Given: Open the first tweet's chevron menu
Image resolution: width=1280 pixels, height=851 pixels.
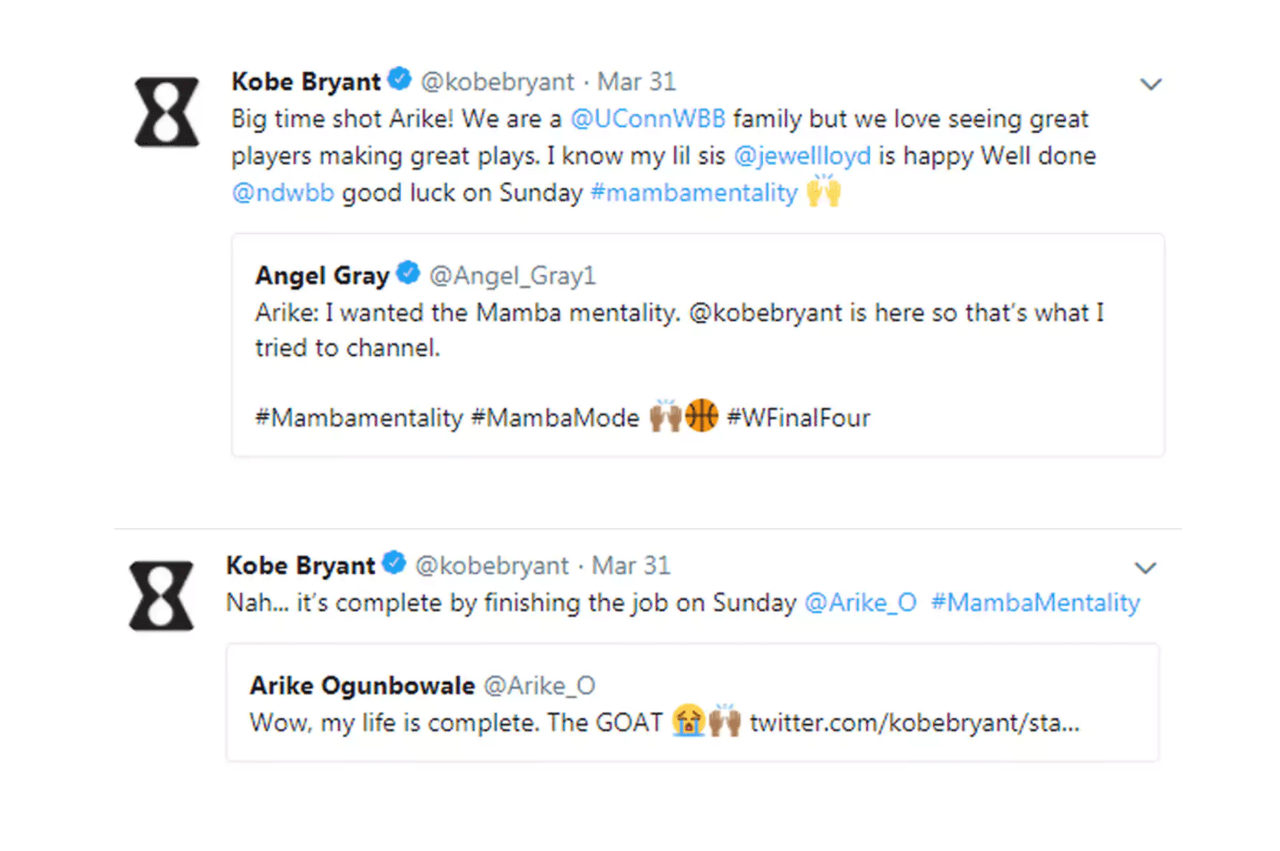Looking at the screenshot, I should click(x=1151, y=84).
